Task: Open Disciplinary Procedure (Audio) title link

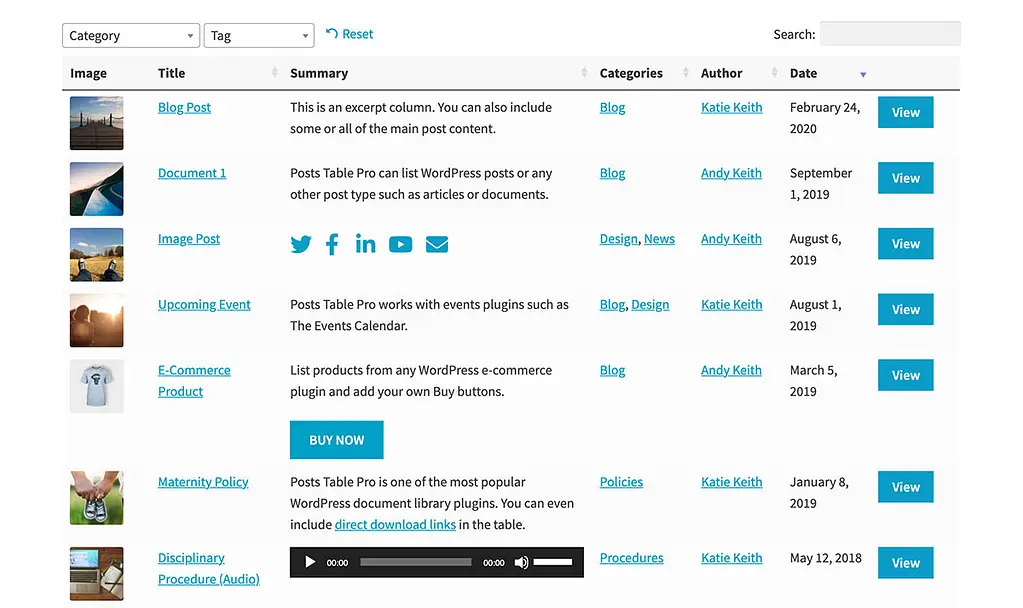Action: tap(209, 568)
